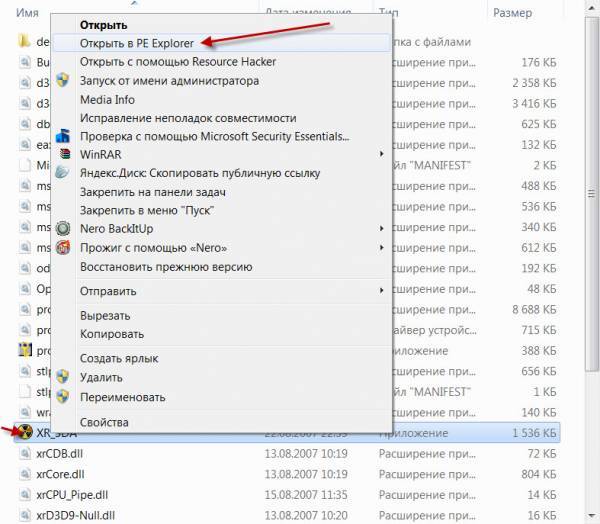Sort by the Тип column header
The height and width of the screenshot is (524, 600).
pos(388,13)
